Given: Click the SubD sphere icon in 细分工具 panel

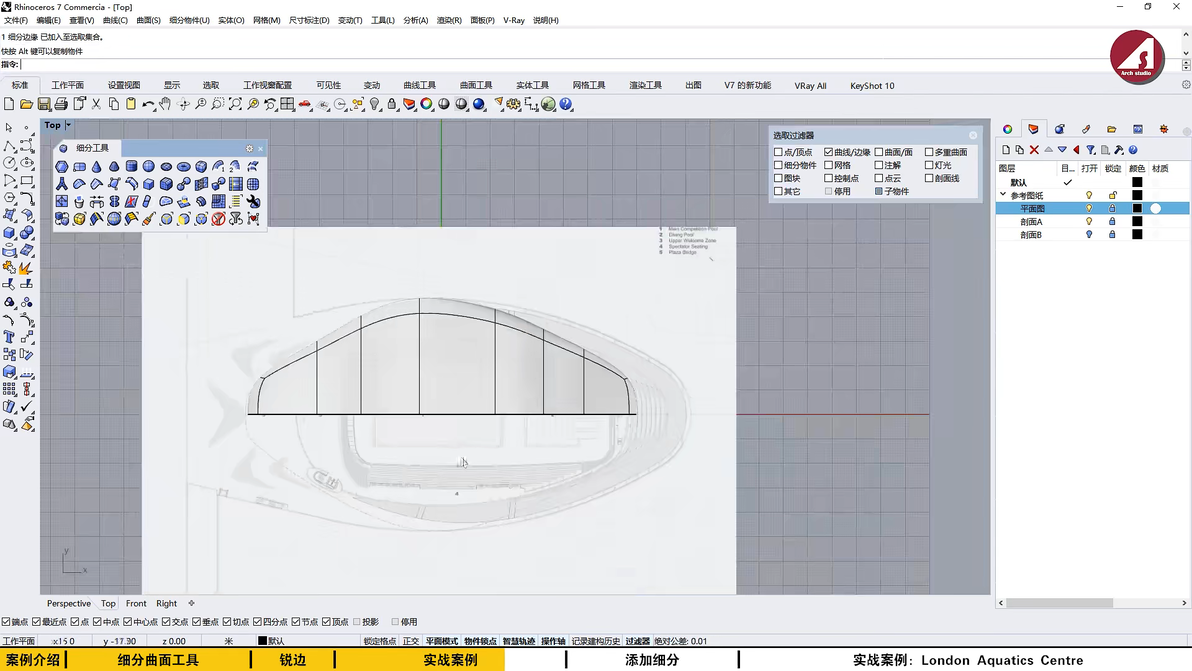Looking at the screenshot, I should (x=148, y=167).
